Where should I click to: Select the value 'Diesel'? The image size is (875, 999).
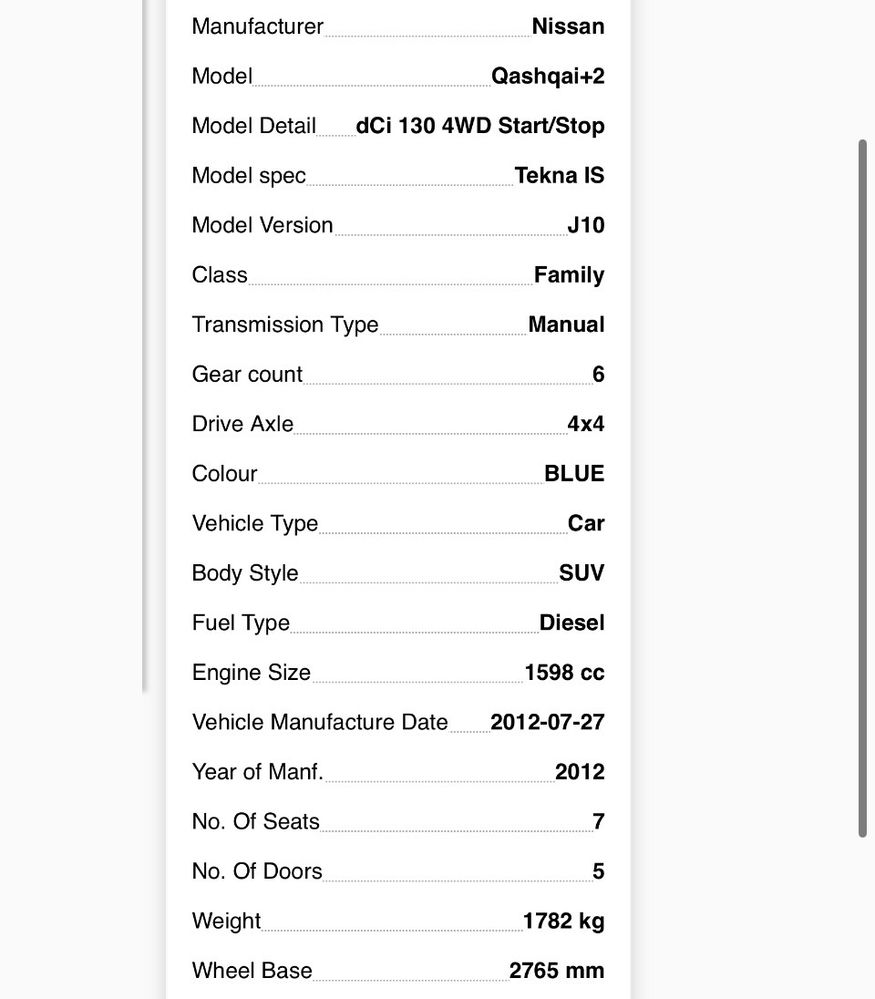point(572,622)
